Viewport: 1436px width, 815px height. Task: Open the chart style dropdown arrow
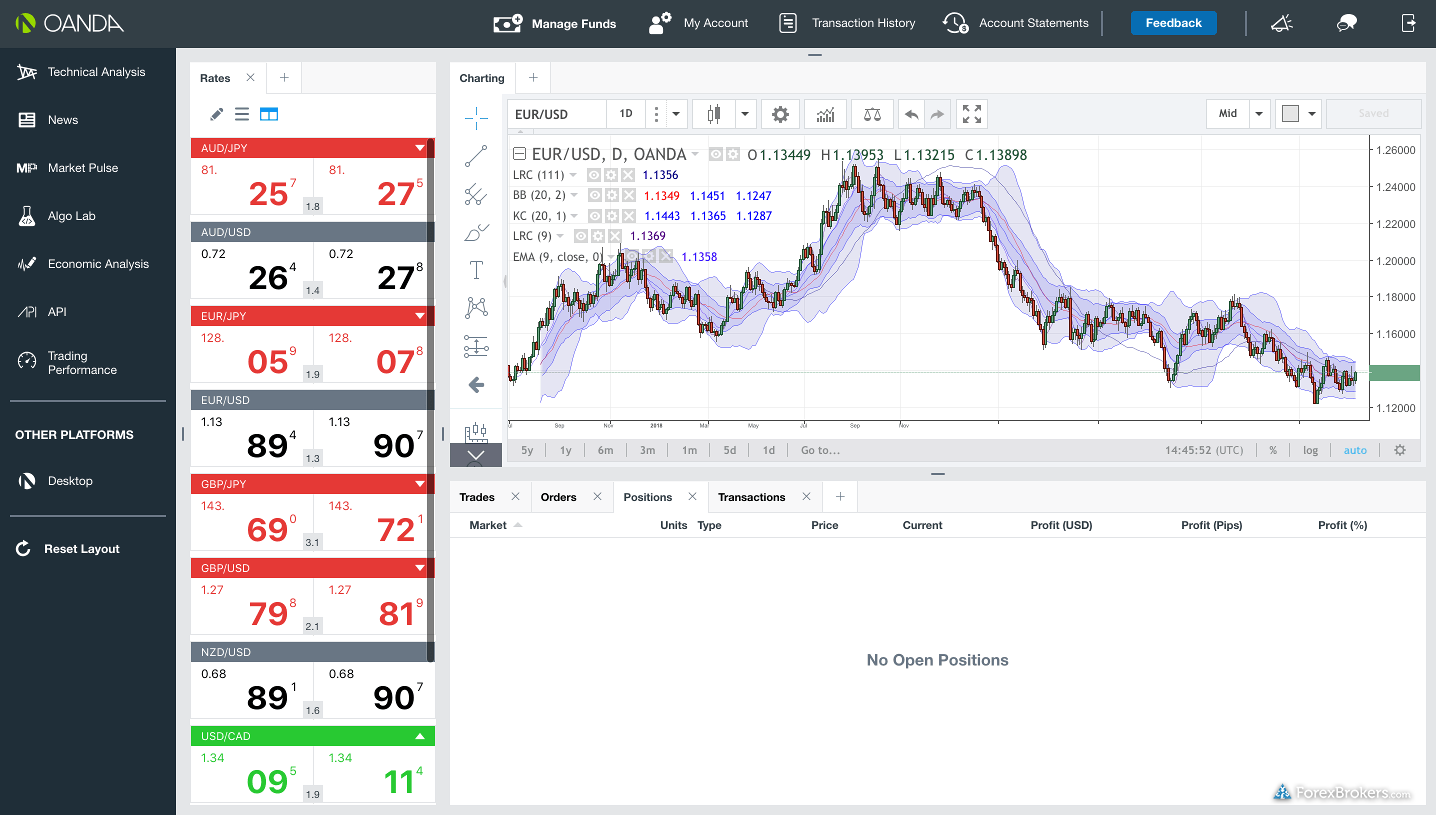[x=745, y=114]
